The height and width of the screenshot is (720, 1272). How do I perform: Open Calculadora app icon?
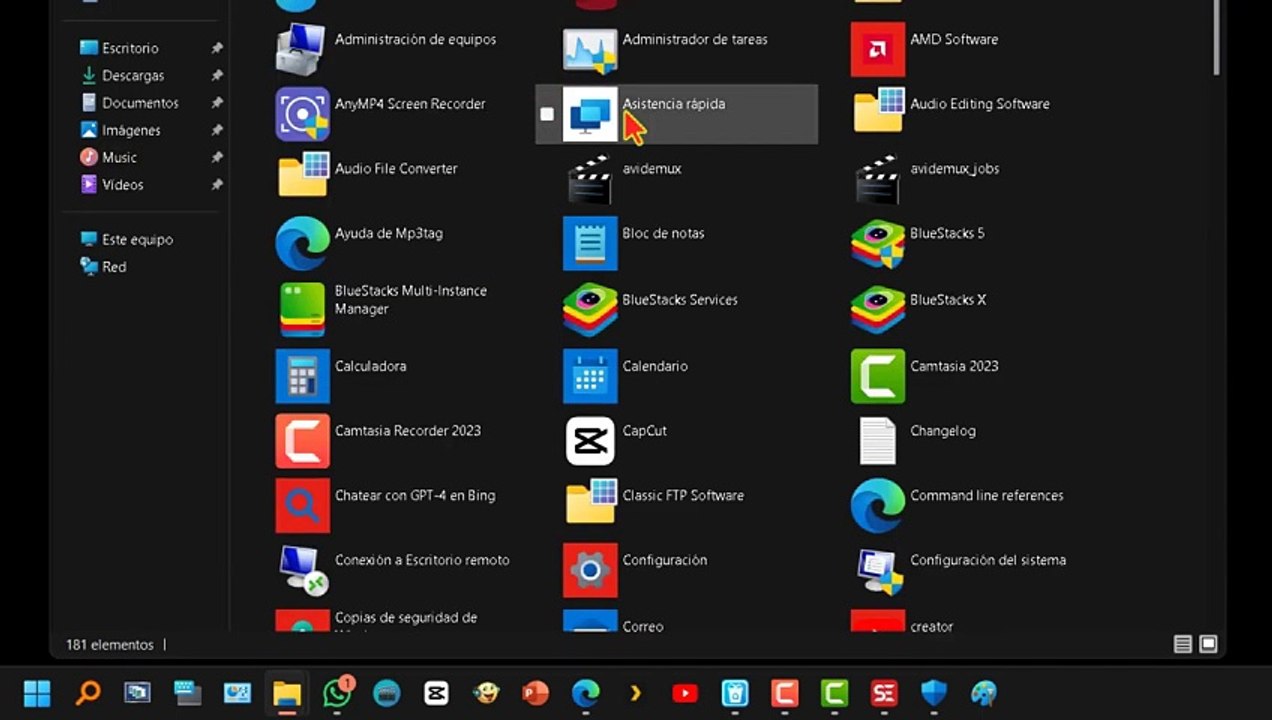[x=302, y=376]
